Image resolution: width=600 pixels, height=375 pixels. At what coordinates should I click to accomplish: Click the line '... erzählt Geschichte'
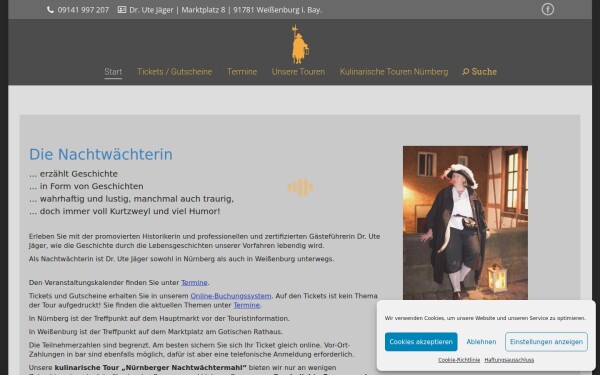(x=73, y=174)
